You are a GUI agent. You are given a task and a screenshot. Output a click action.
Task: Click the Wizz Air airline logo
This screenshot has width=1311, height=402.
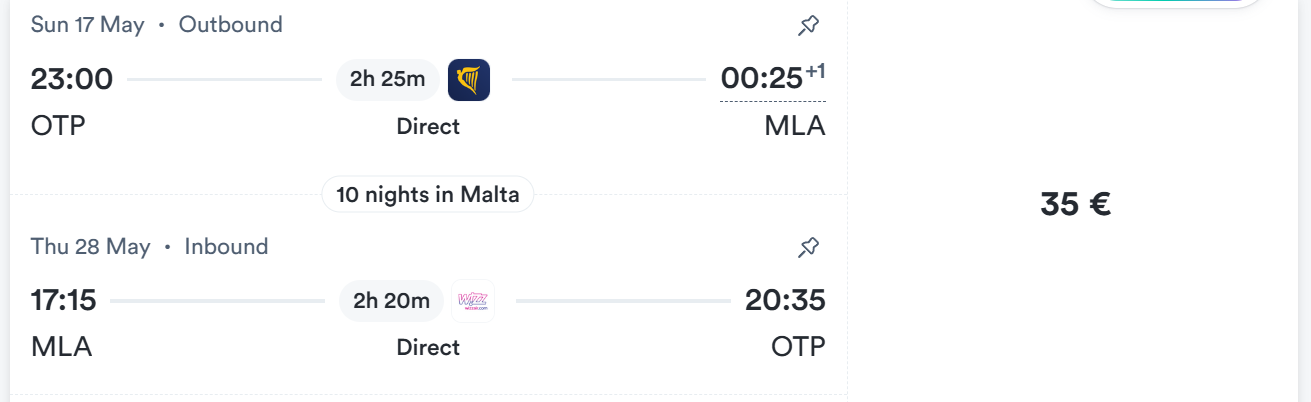[x=473, y=301]
